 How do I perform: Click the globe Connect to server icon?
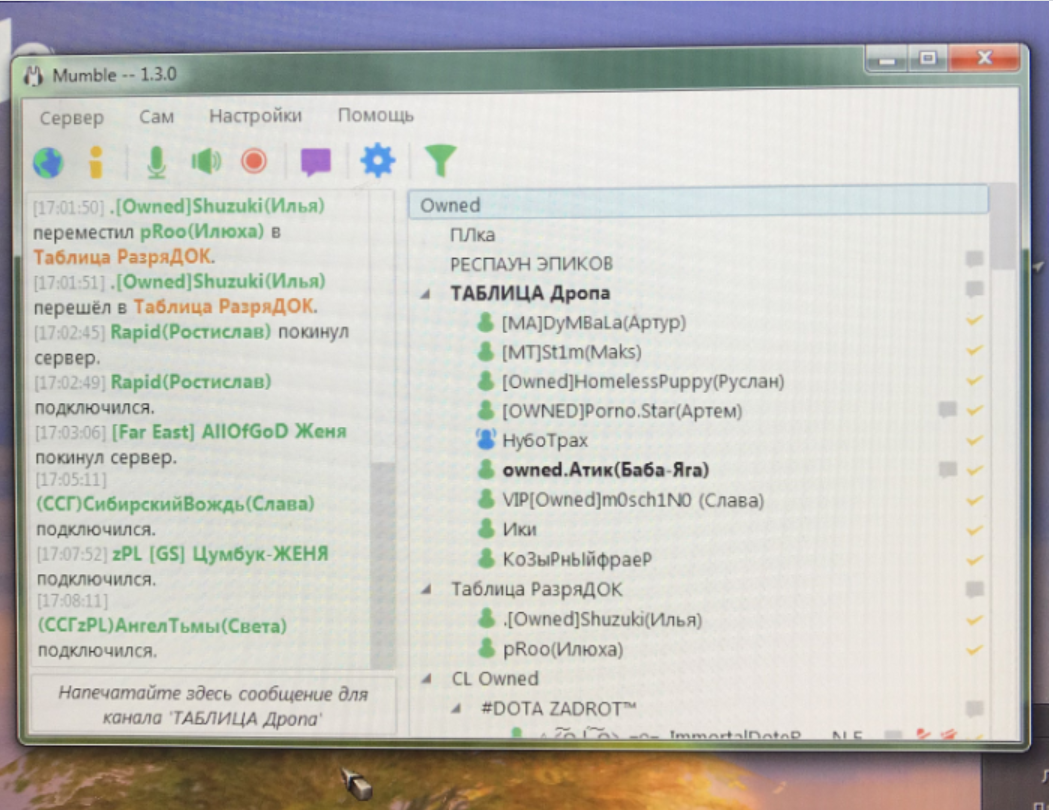click(x=47, y=161)
